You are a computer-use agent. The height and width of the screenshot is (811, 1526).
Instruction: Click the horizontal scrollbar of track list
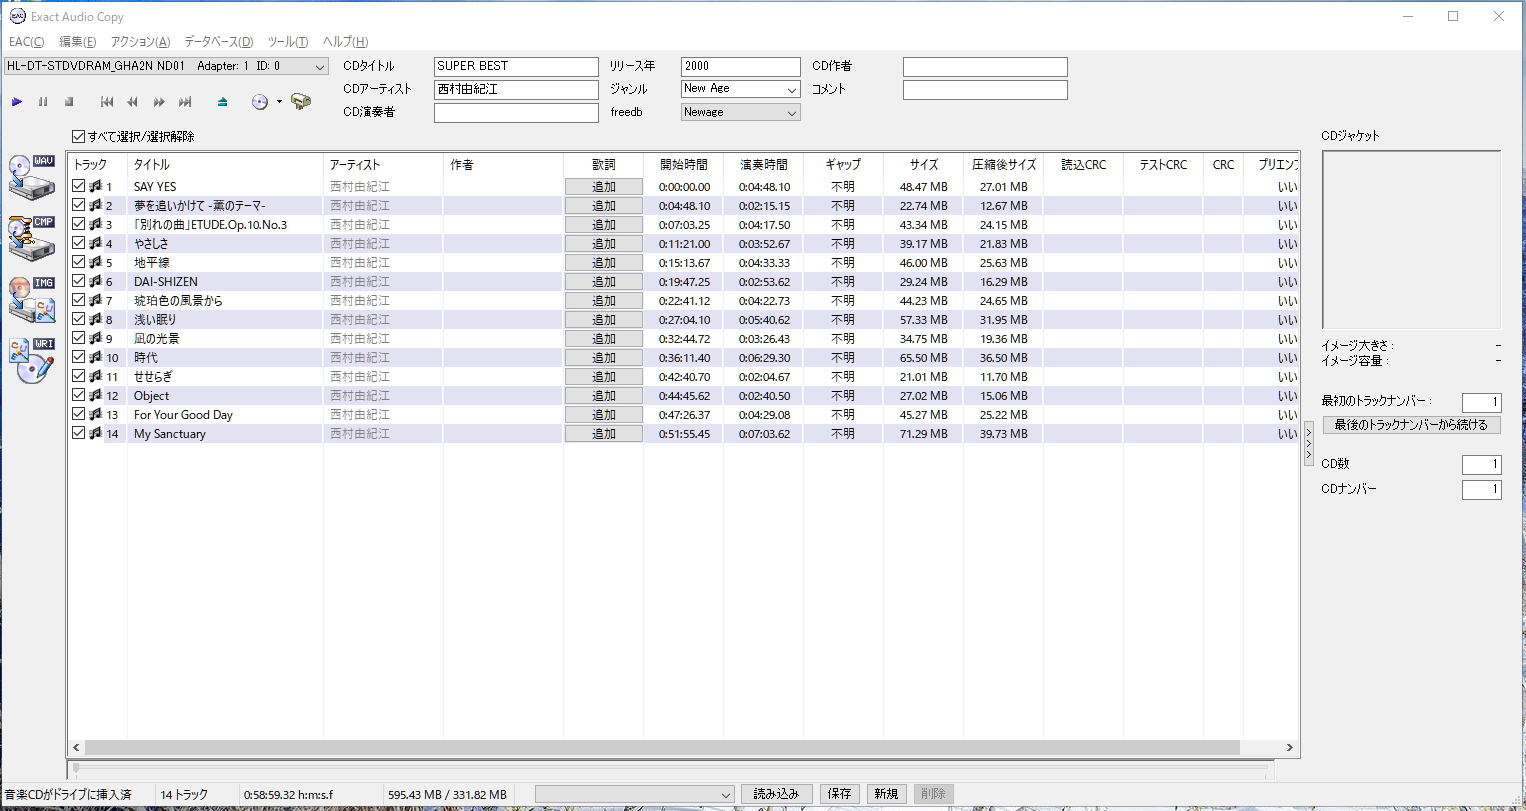point(662,748)
